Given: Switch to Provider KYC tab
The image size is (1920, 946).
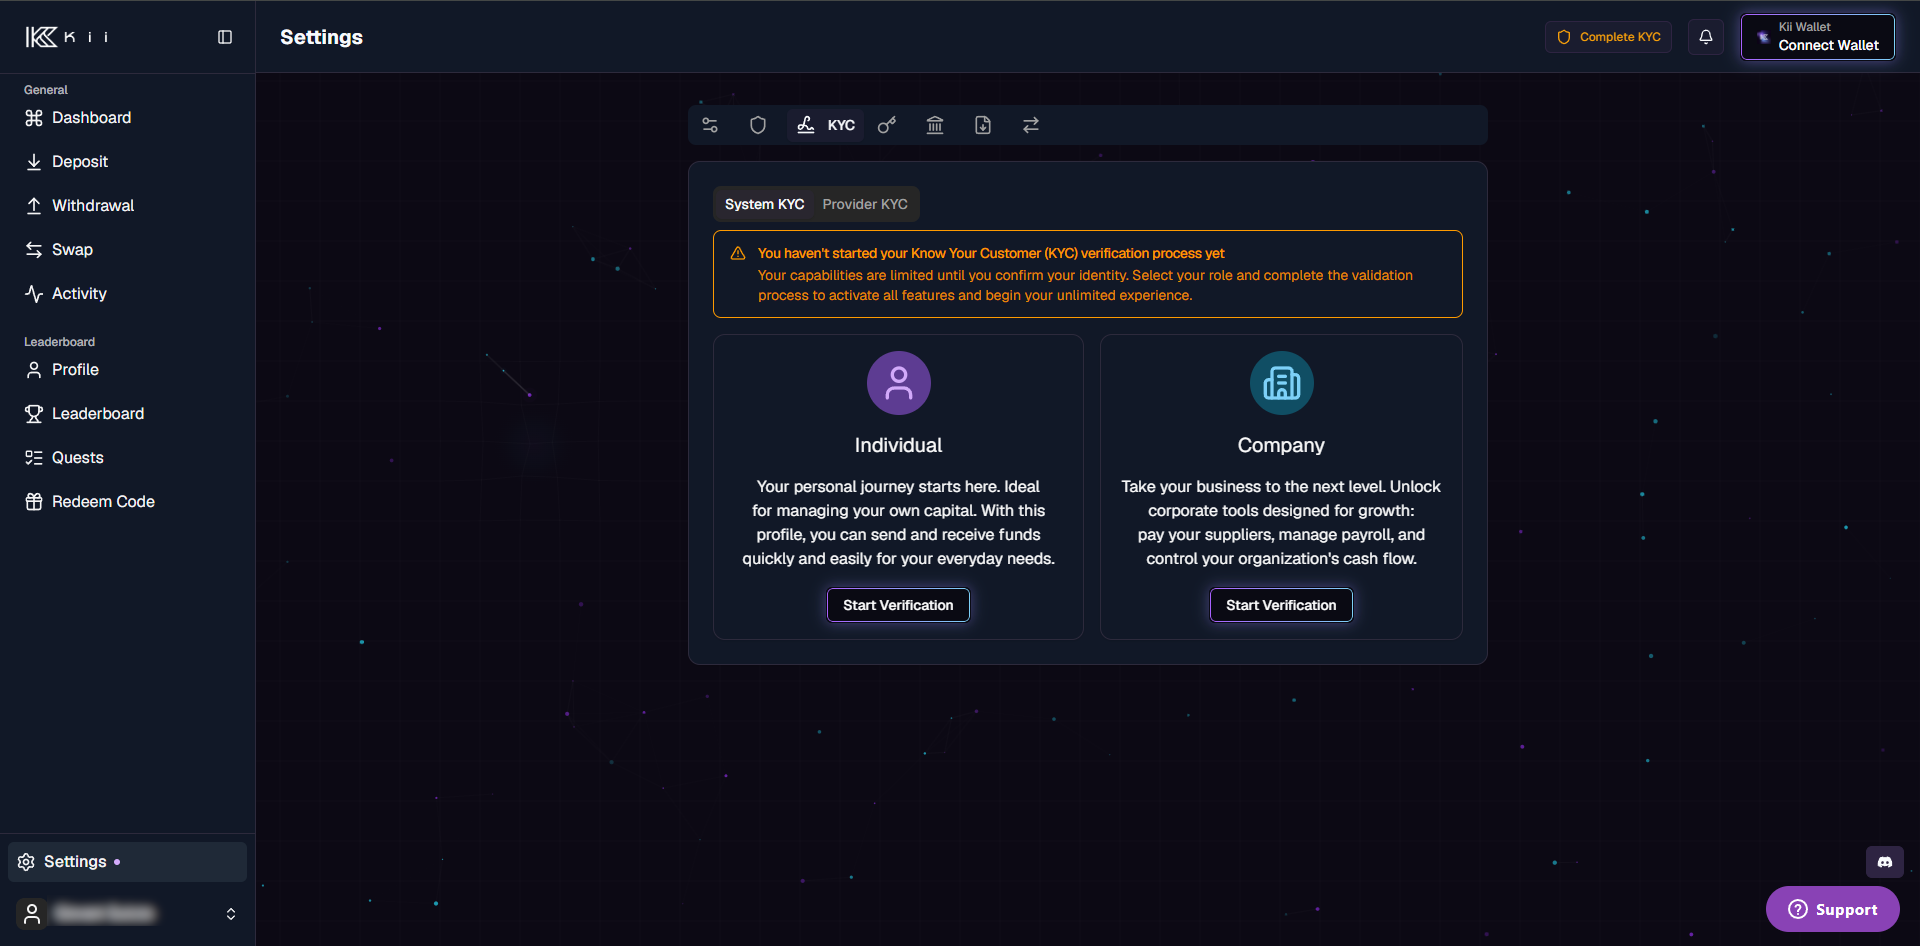Looking at the screenshot, I should (865, 204).
